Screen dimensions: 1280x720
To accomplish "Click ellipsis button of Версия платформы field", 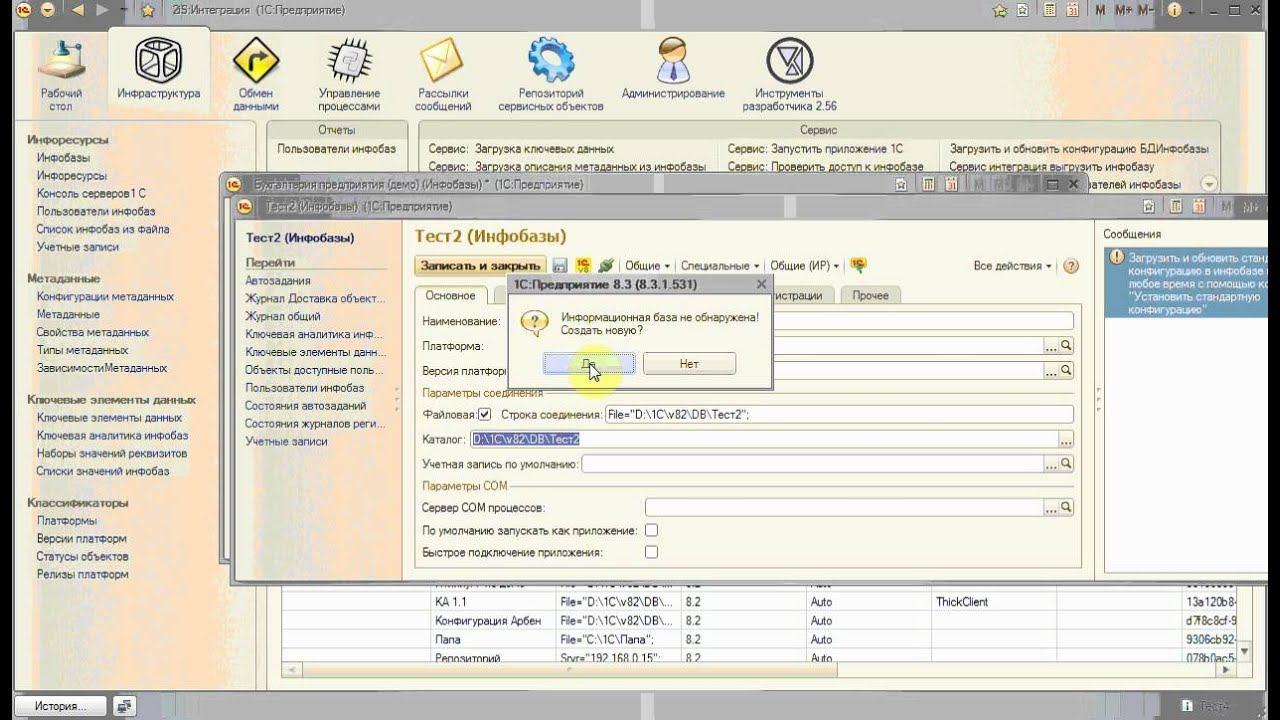I will [x=1051, y=370].
